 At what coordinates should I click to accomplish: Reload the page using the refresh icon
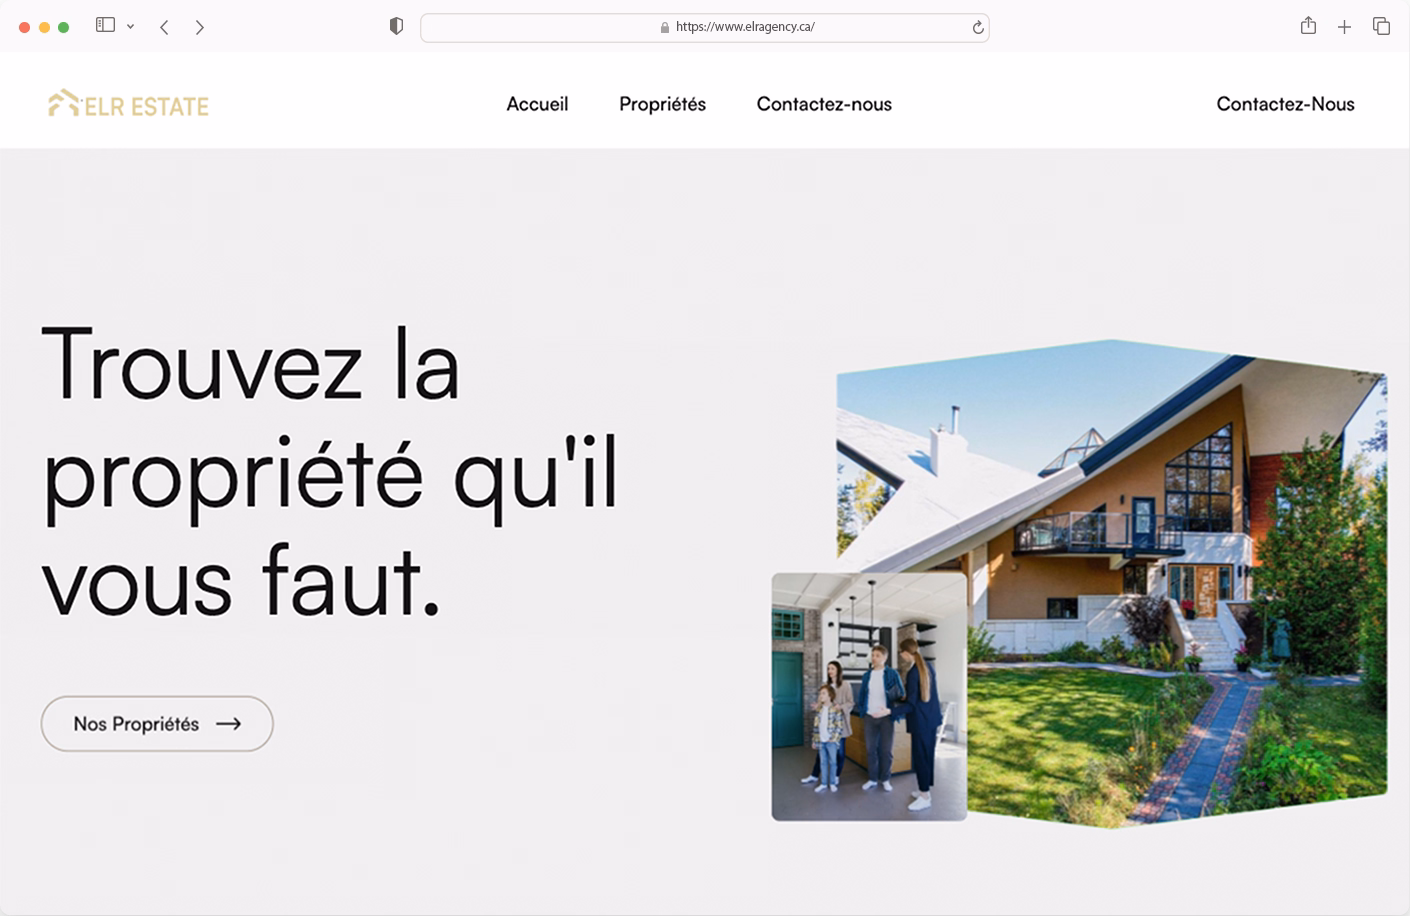coord(975,28)
